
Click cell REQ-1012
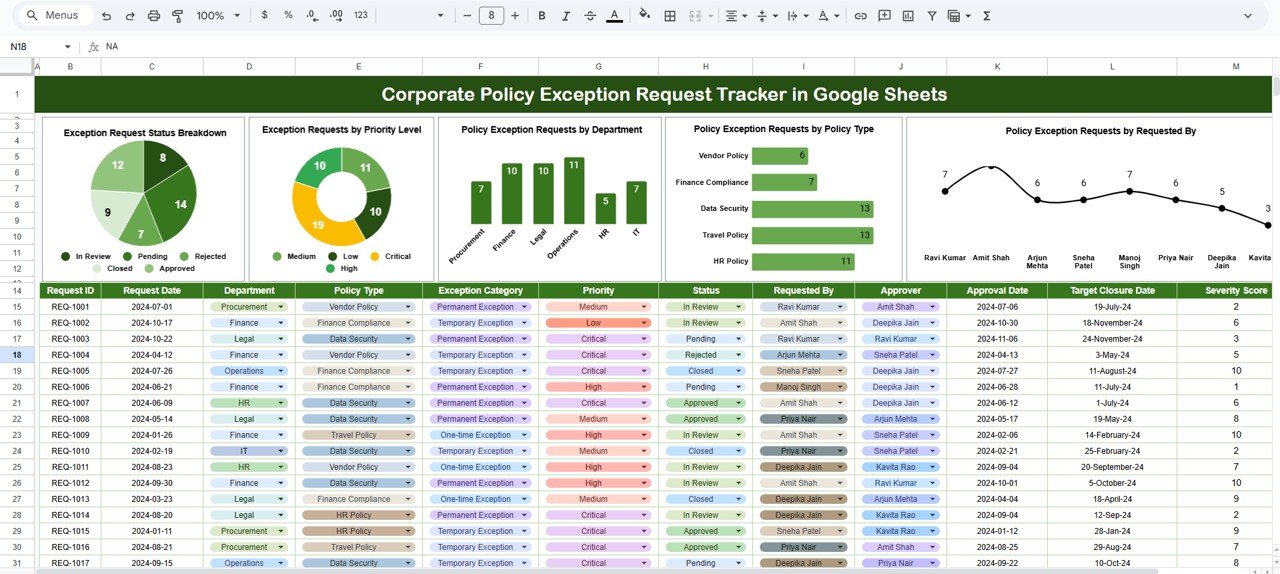(70, 483)
